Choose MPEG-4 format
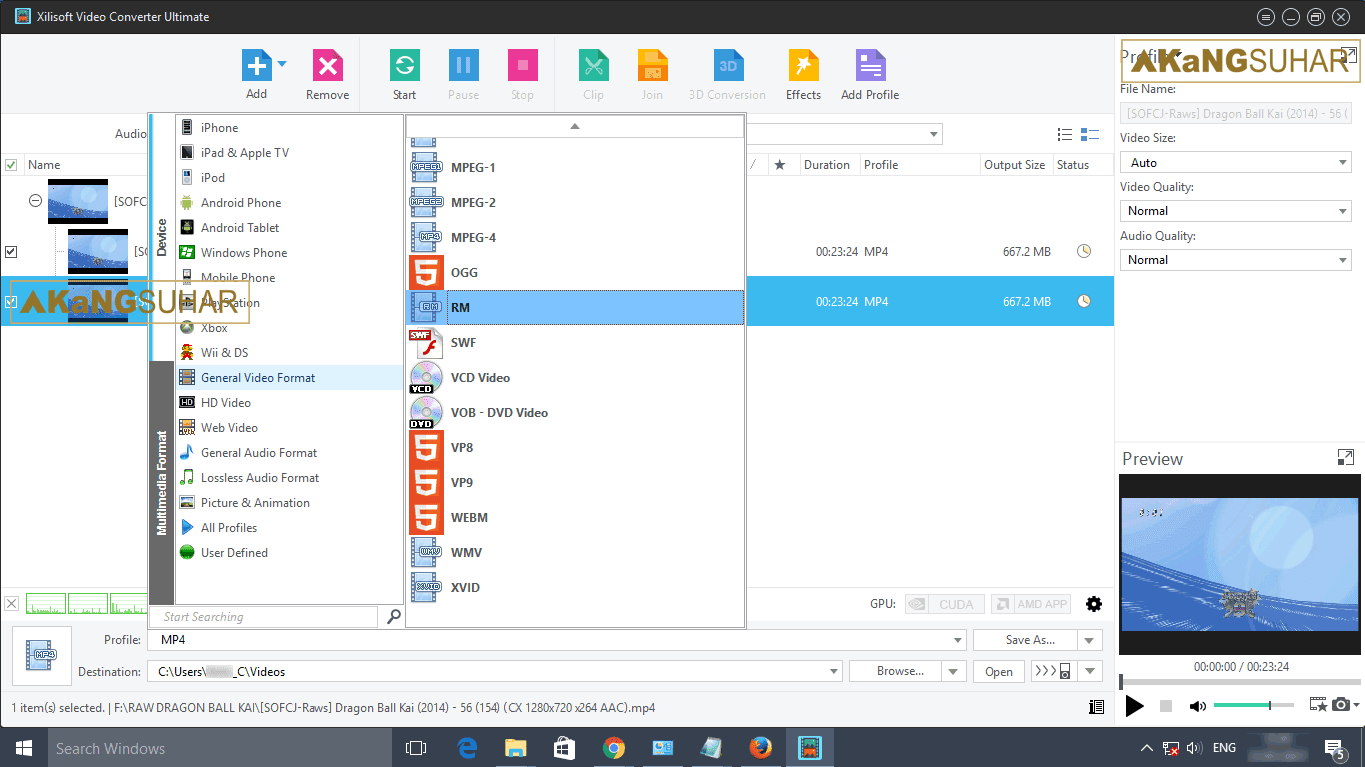 coord(575,238)
